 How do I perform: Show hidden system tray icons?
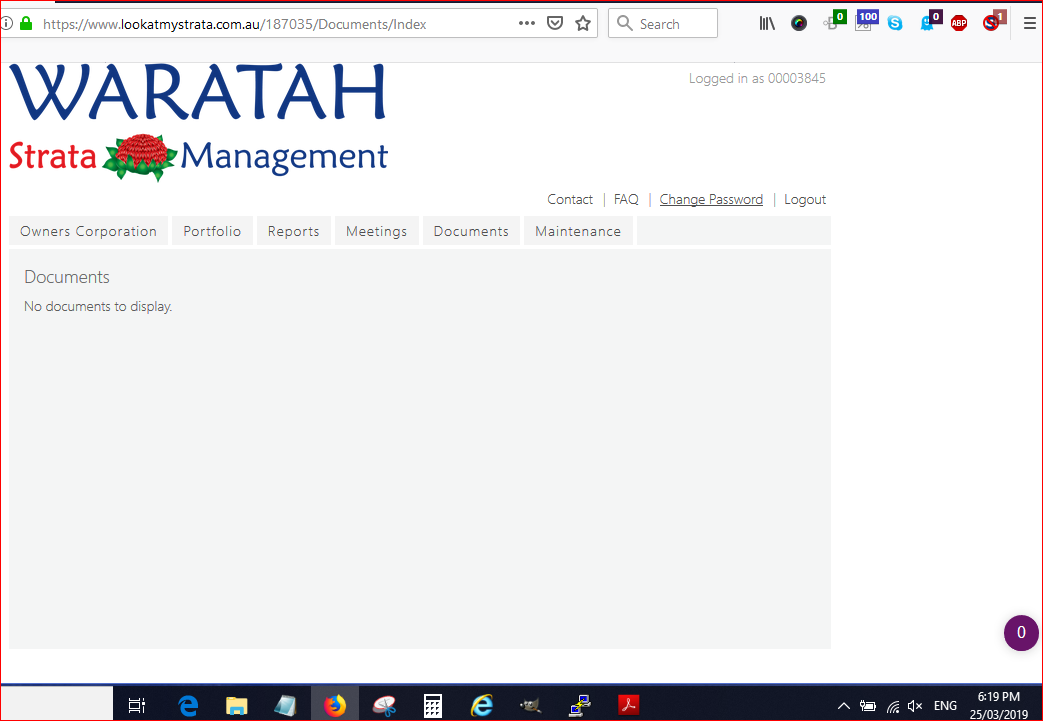click(843, 705)
